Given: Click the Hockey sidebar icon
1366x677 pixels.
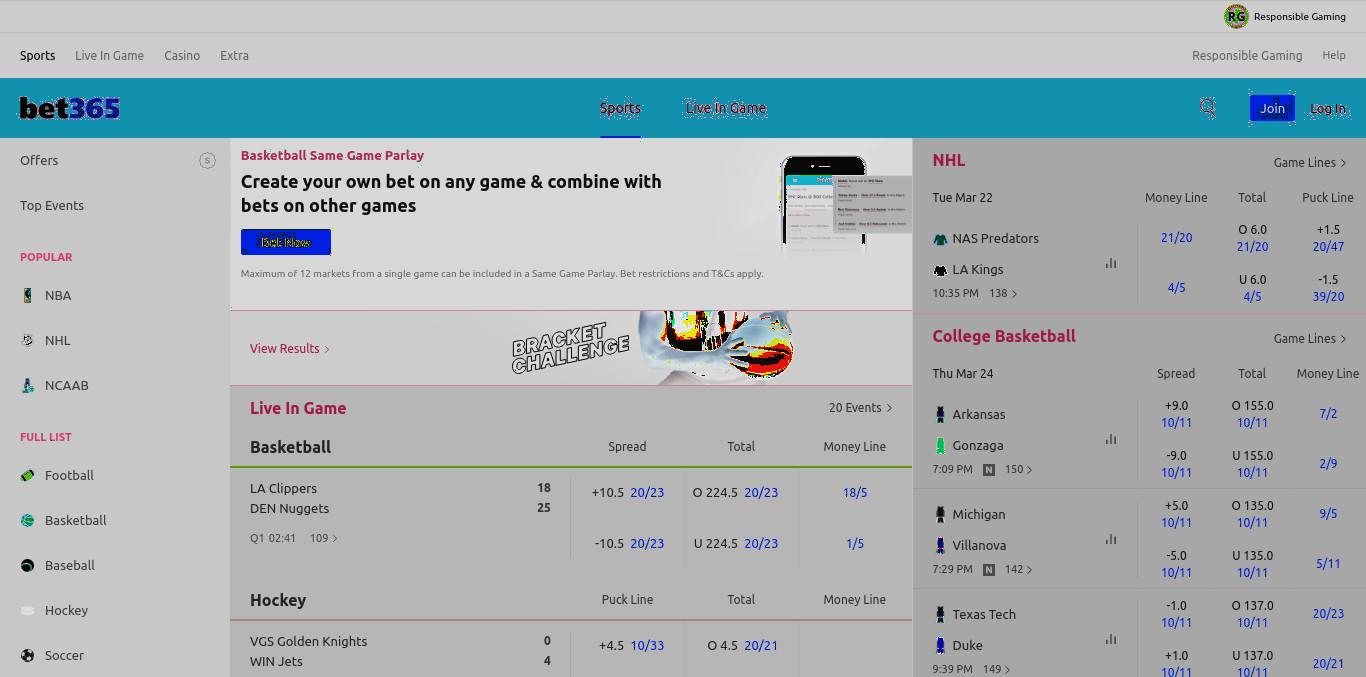Looking at the screenshot, I should click(27, 610).
